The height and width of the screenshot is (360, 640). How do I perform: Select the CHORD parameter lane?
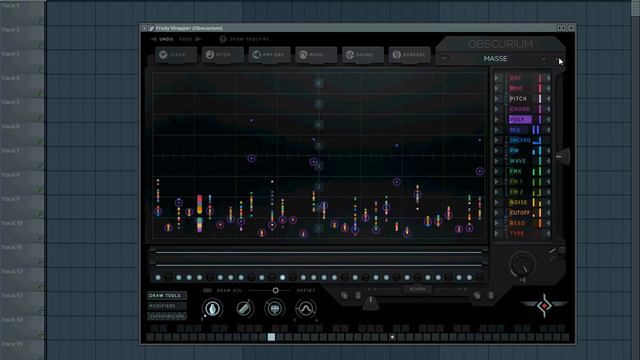click(521, 109)
